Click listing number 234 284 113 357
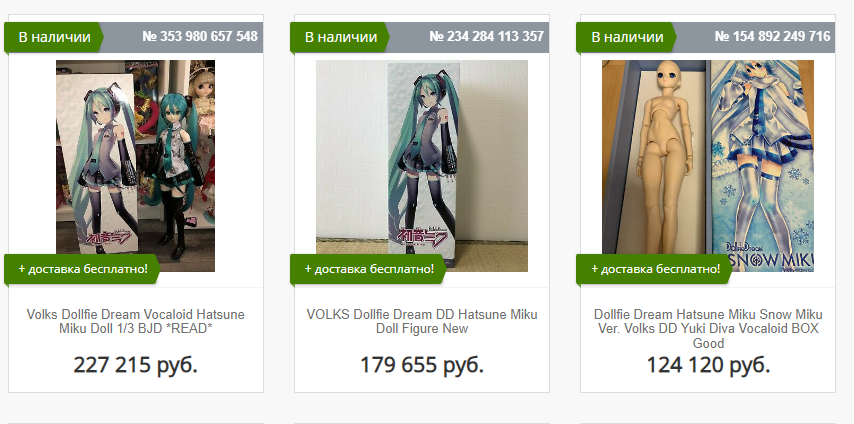 coord(486,37)
